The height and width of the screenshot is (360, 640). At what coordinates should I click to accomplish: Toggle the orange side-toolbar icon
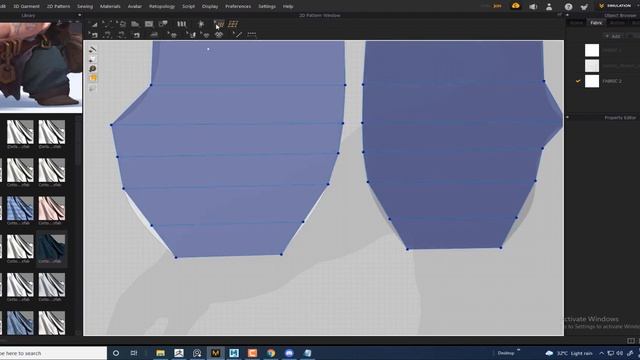93,78
